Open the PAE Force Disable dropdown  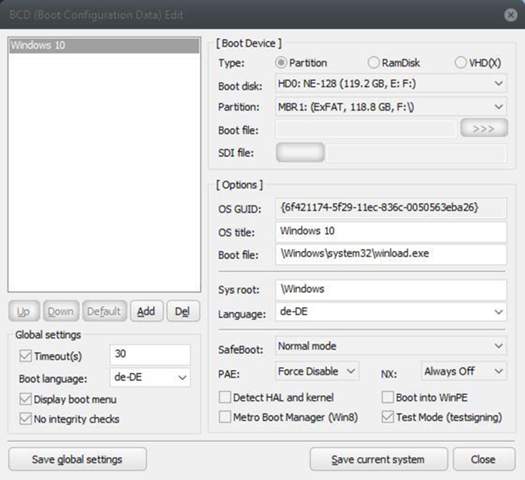pyautogui.click(x=317, y=371)
